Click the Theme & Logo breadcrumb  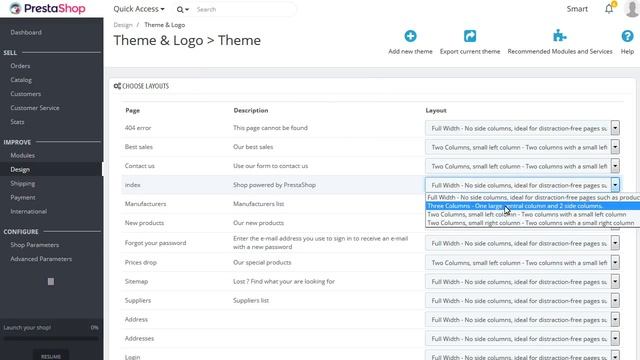click(x=164, y=25)
